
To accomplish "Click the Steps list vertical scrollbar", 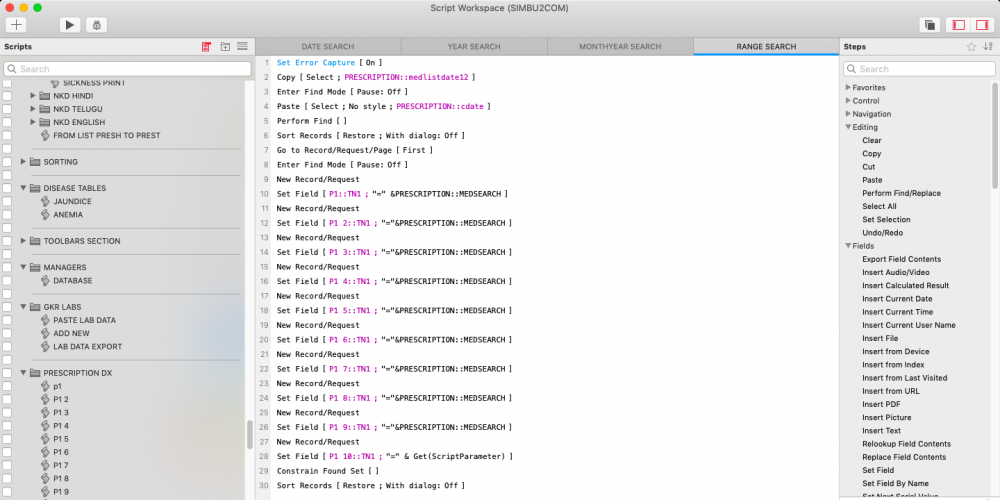I will (995, 135).
